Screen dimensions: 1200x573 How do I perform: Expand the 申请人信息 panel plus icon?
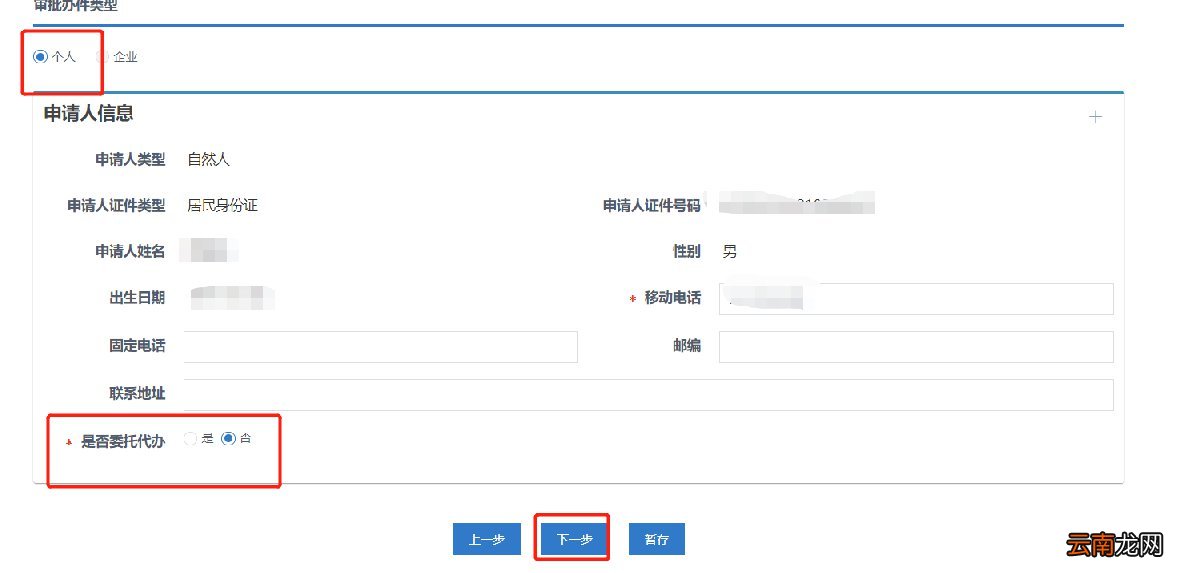[x=1095, y=117]
